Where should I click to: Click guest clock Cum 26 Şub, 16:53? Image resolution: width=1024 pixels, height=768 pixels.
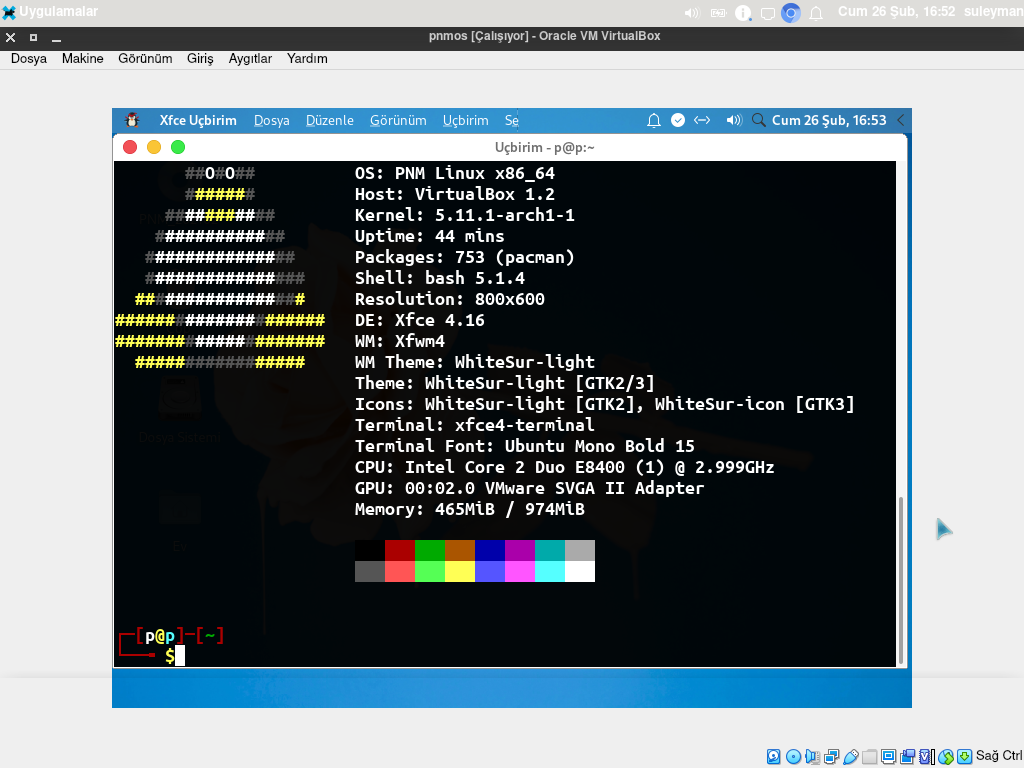[x=829, y=120]
